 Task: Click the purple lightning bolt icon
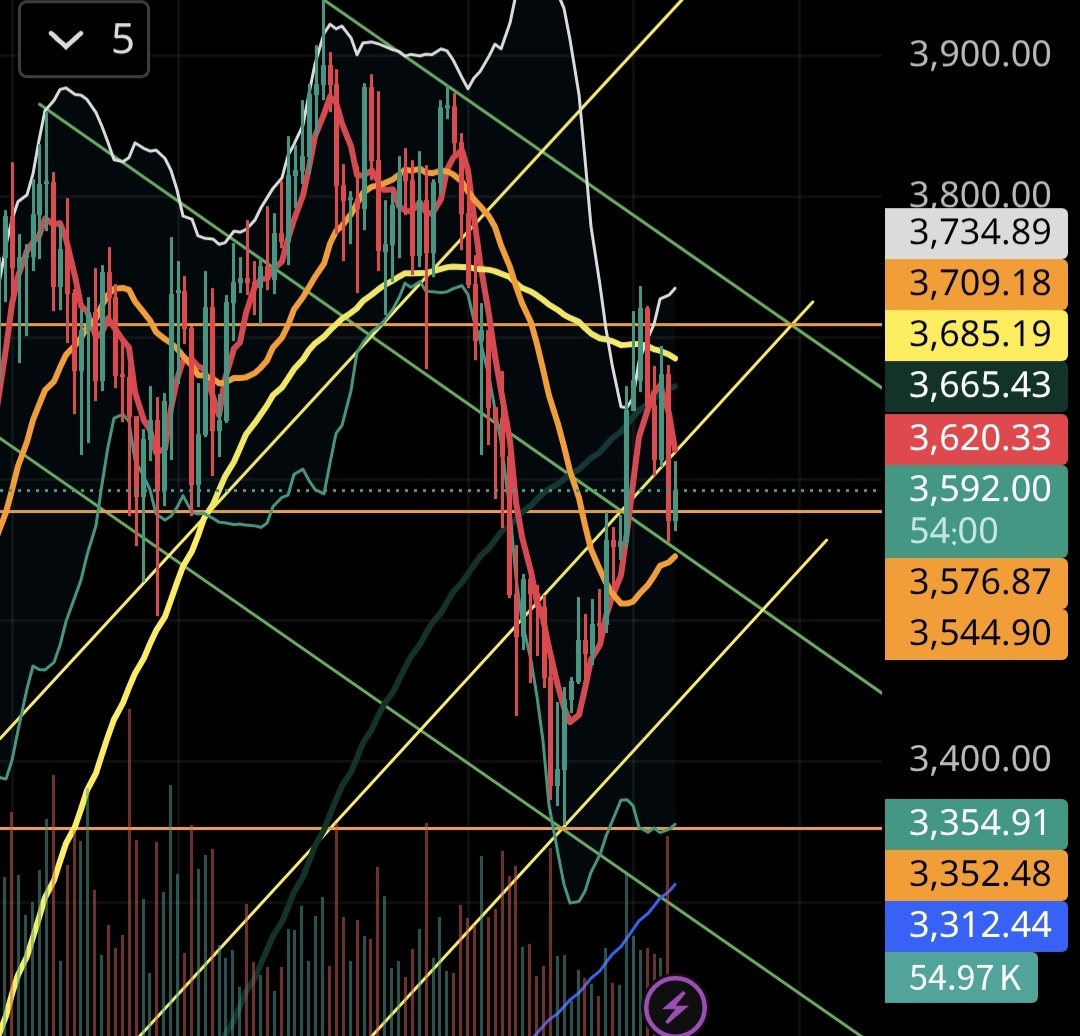676,1007
